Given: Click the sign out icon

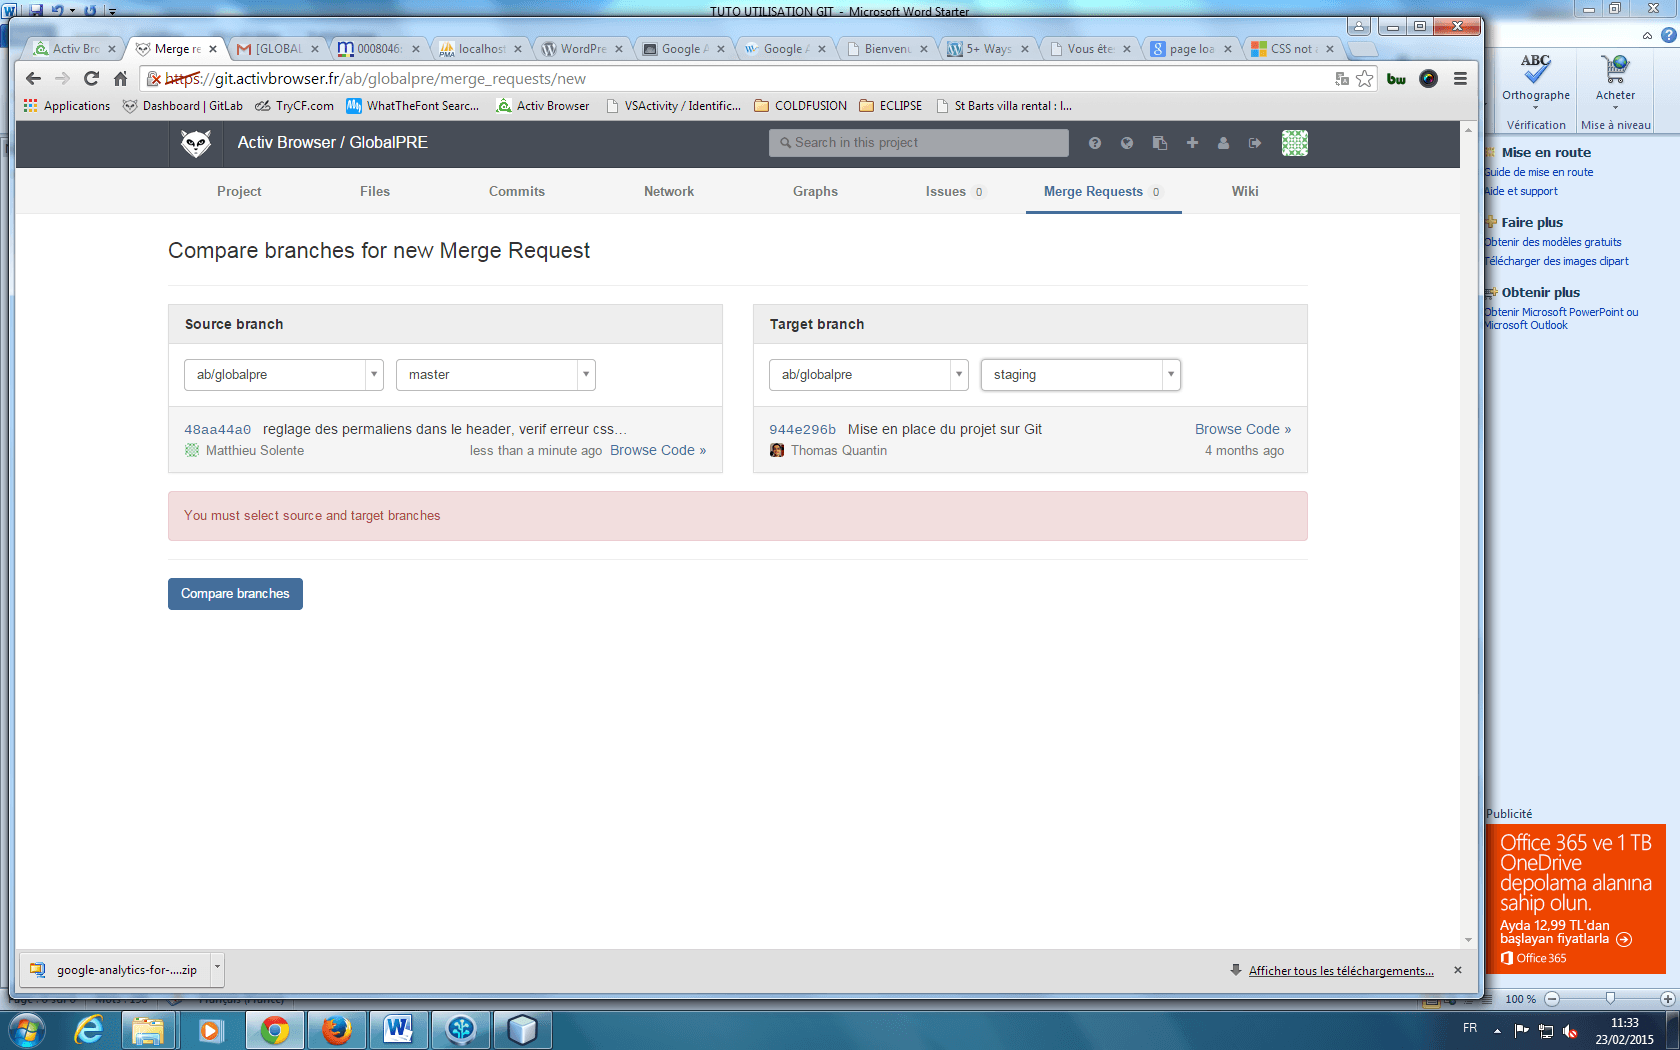Looking at the screenshot, I should (x=1255, y=143).
